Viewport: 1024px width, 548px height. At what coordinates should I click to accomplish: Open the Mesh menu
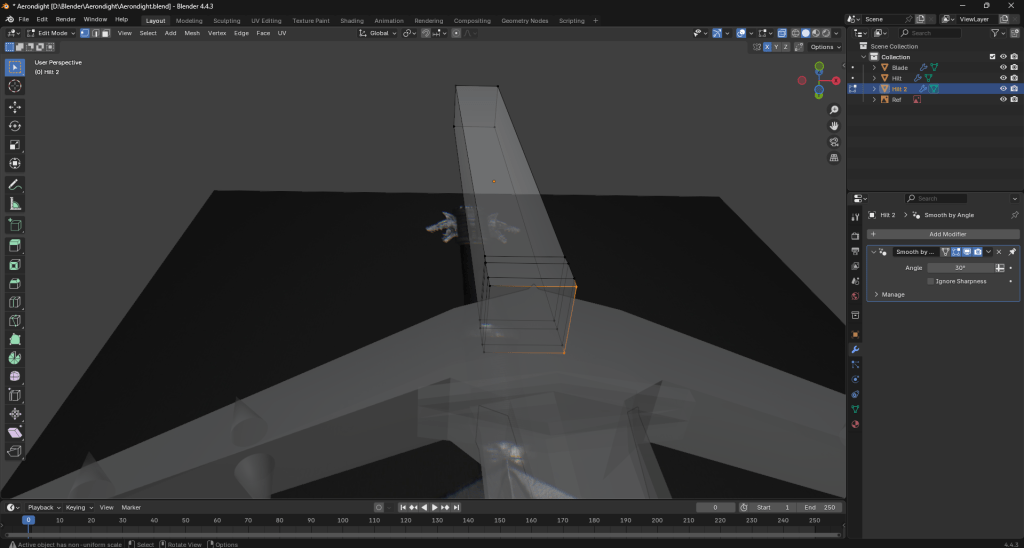192,33
